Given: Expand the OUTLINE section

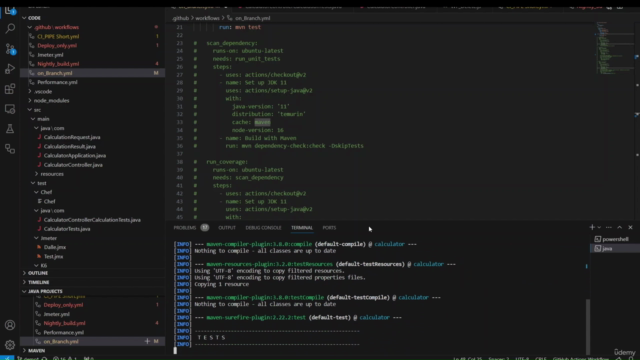Looking at the screenshot, I should coord(38,273).
